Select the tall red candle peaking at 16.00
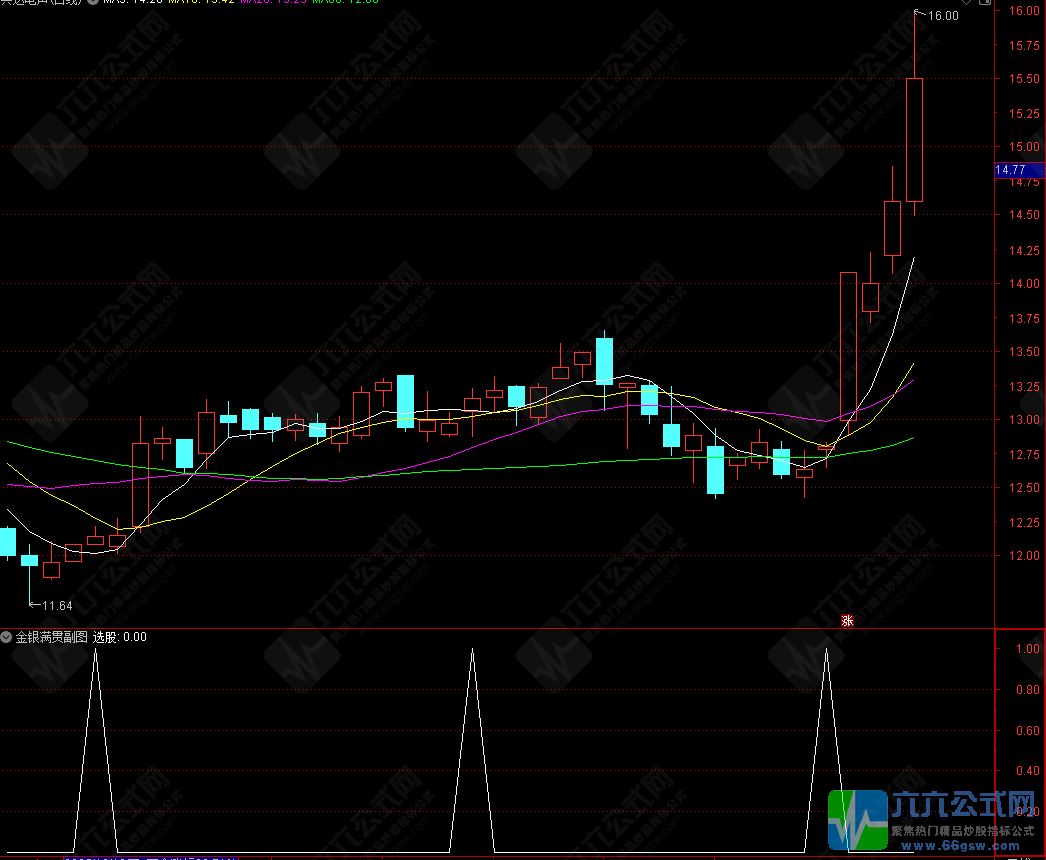 pyautogui.click(x=915, y=140)
